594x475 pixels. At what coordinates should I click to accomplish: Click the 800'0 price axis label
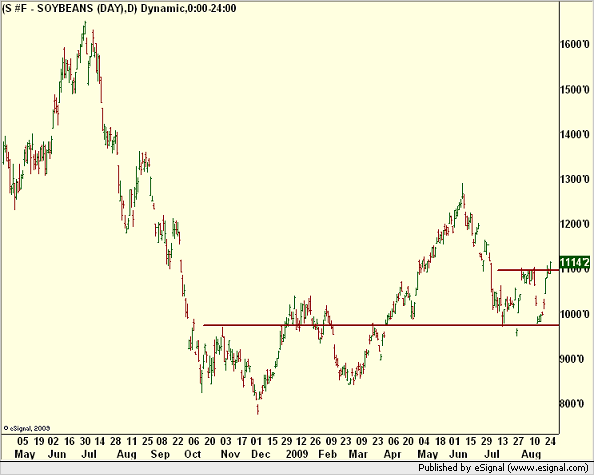pyautogui.click(x=572, y=404)
